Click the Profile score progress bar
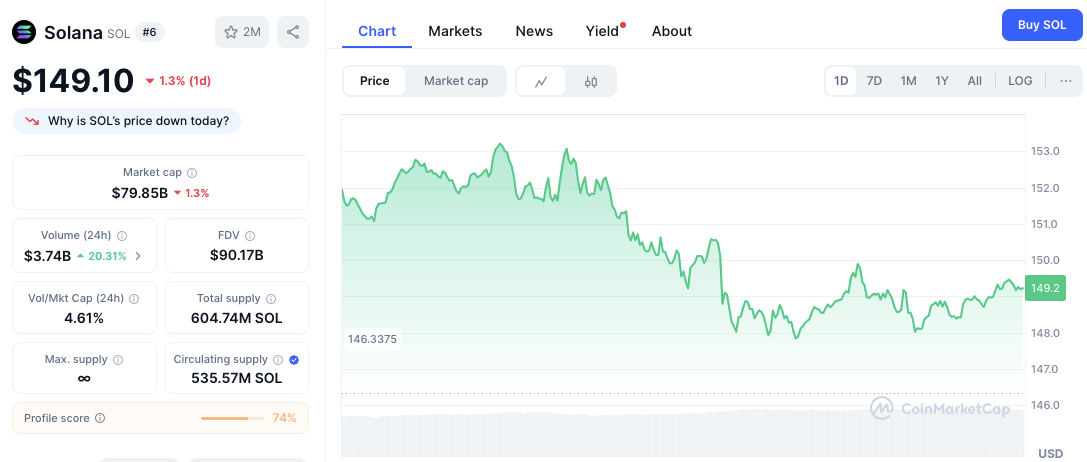 click(233, 418)
